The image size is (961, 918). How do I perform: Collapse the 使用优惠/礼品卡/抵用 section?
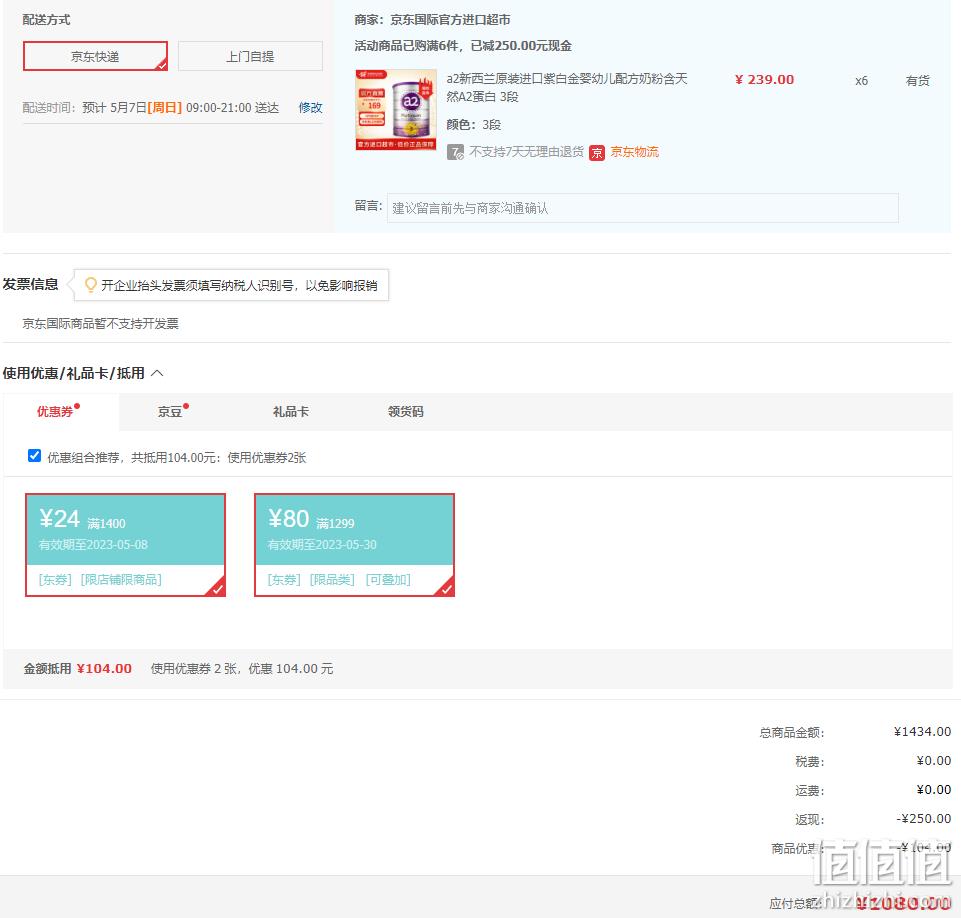[157, 373]
